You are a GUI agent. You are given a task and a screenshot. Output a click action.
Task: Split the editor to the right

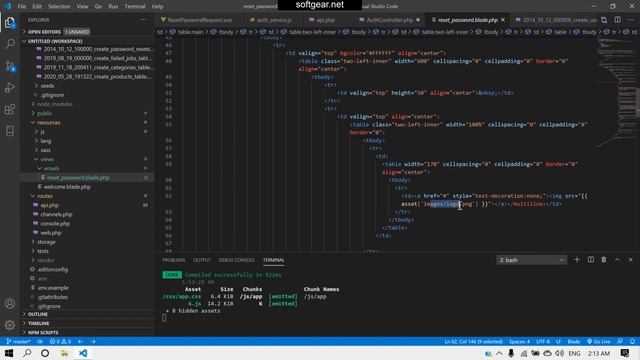[x=618, y=20]
